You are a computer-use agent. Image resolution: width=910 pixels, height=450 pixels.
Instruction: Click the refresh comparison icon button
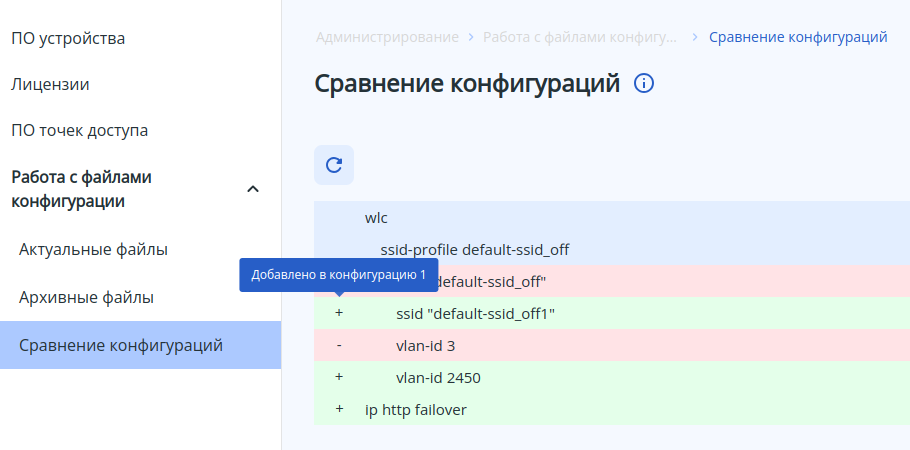pos(334,165)
